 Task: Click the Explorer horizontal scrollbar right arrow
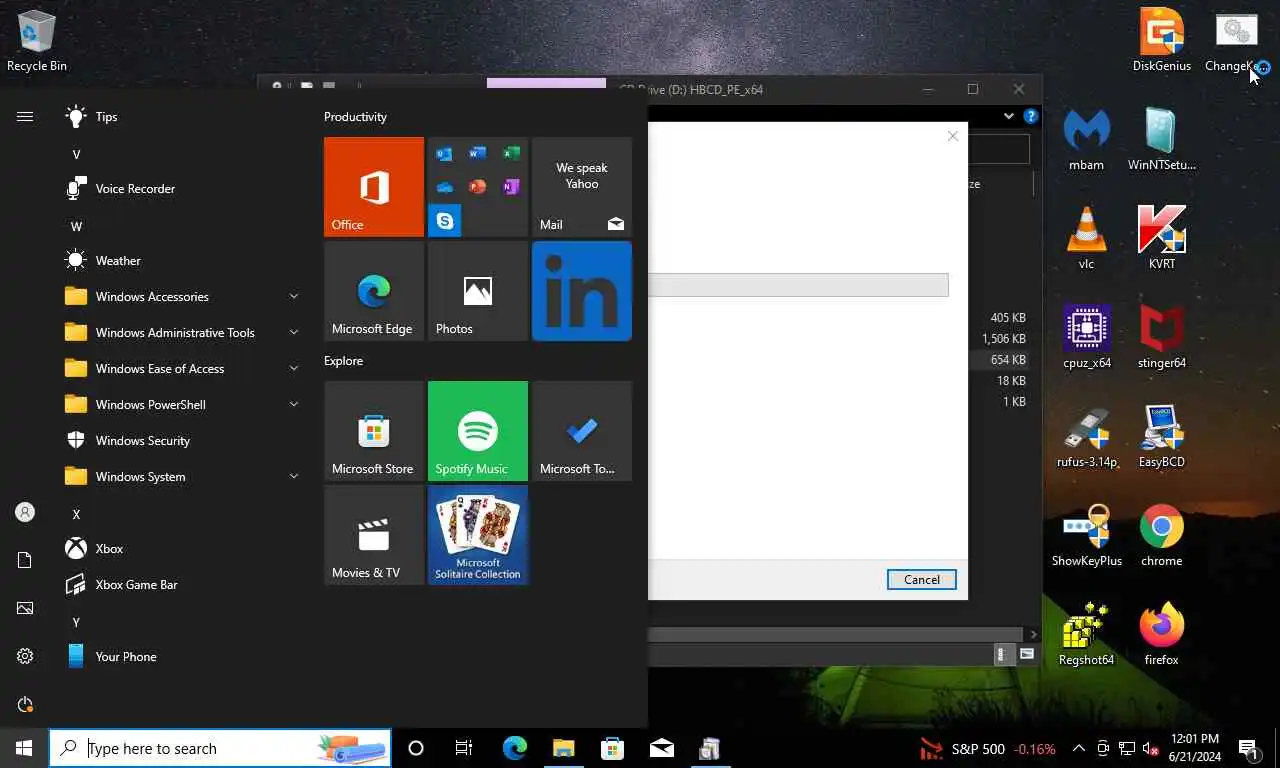[x=1033, y=634]
